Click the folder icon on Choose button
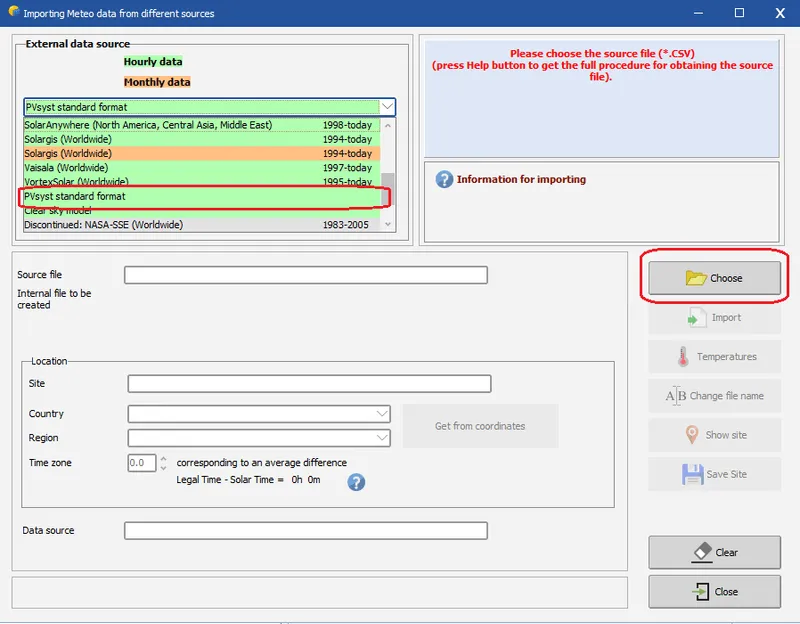The height and width of the screenshot is (624, 800). pos(696,278)
